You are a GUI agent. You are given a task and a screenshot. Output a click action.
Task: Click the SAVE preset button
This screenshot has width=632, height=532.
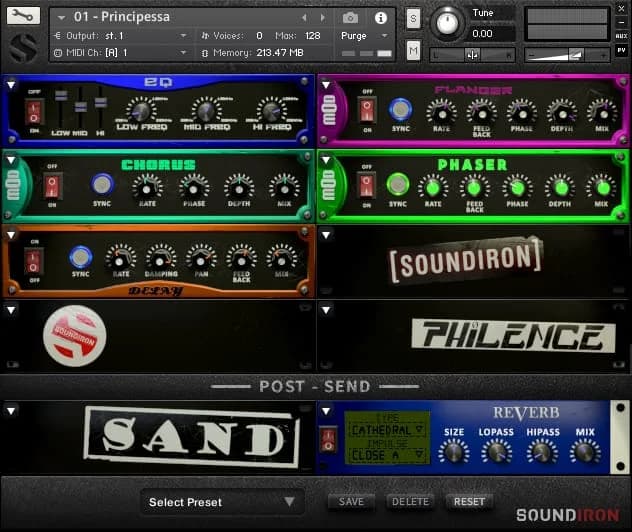(x=350, y=502)
